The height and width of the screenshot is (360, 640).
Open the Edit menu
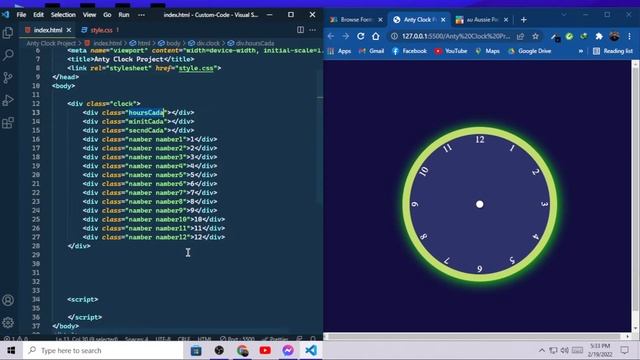(38, 15)
